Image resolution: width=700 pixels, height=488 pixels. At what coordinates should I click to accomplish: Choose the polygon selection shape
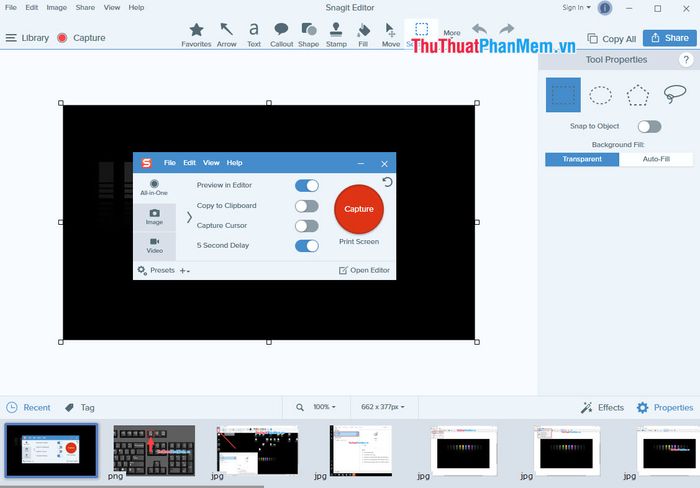pyautogui.click(x=638, y=95)
